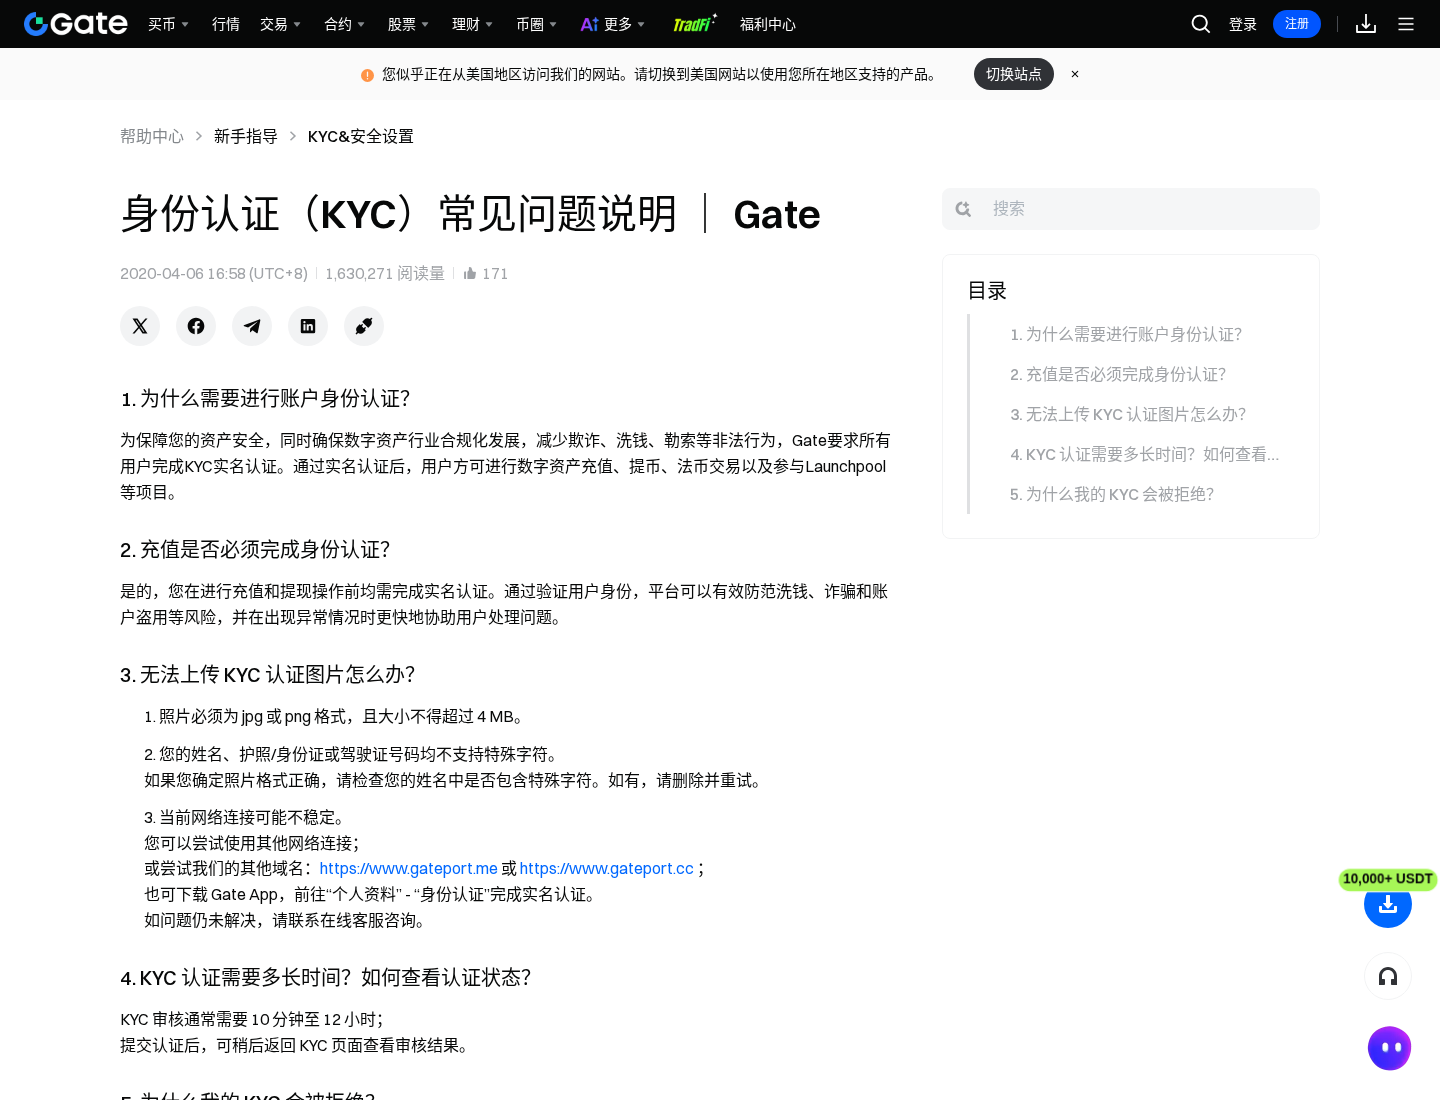
Task: Open the TradFi menu item
Action: point(694,24)
